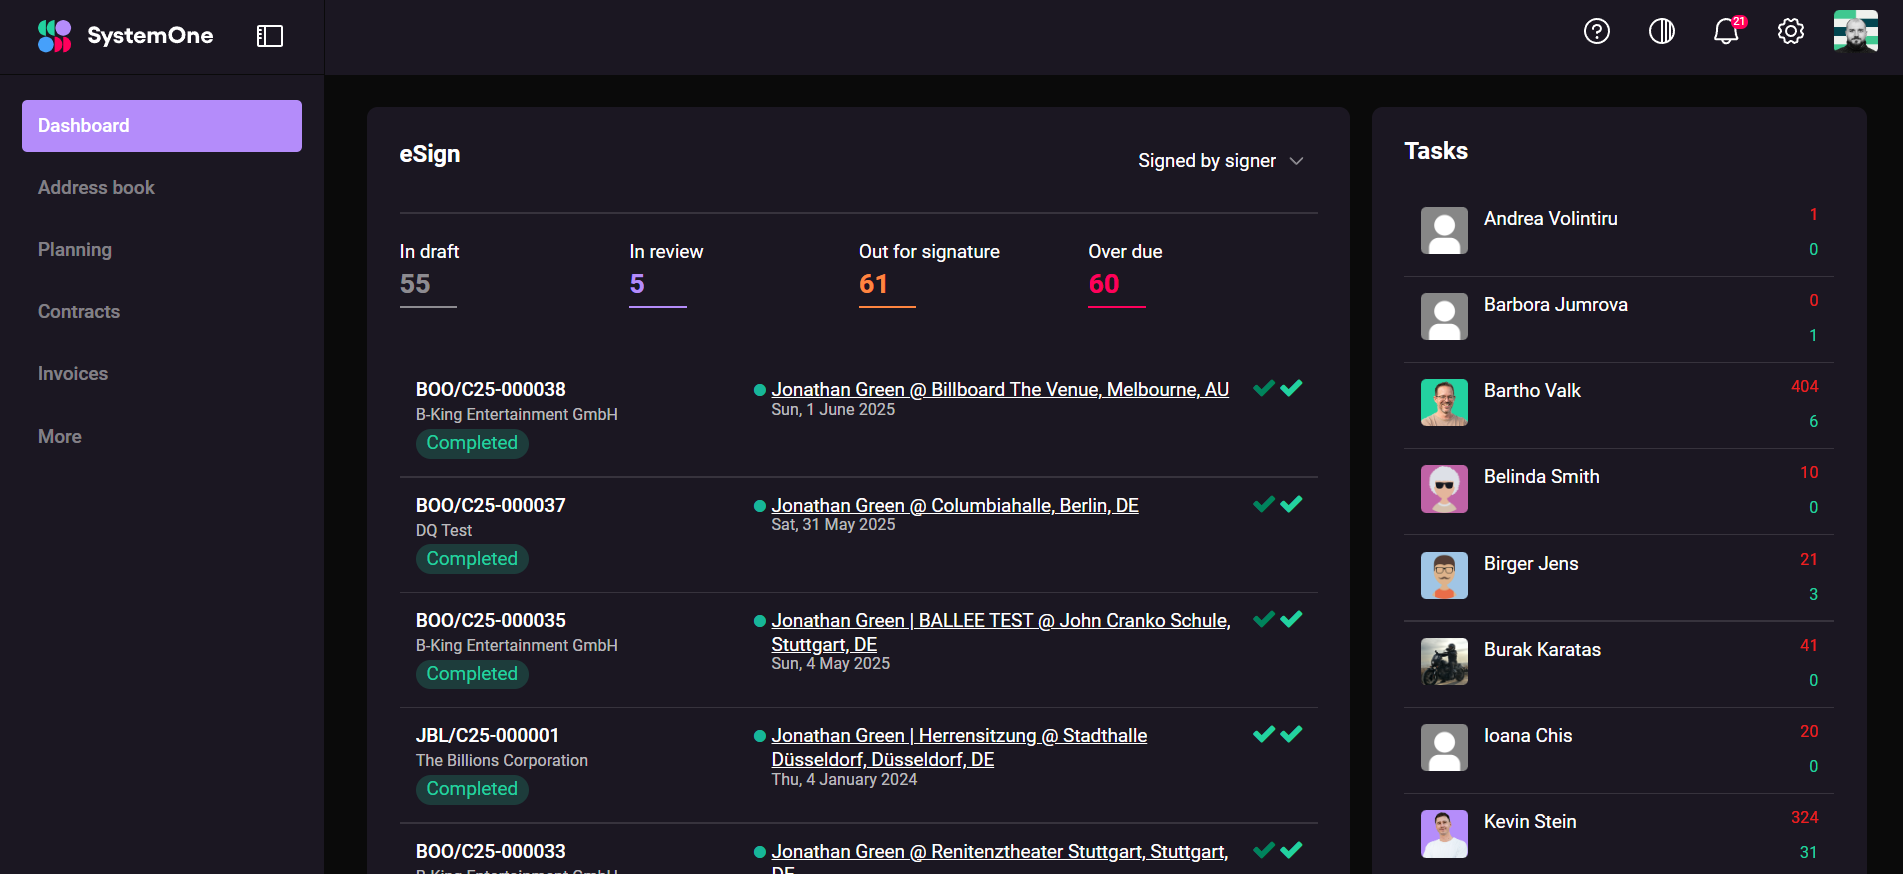Click Completed badge for BOO/C25-000037
Viewport: 1903px width, 874px height.
coord(472,559)
